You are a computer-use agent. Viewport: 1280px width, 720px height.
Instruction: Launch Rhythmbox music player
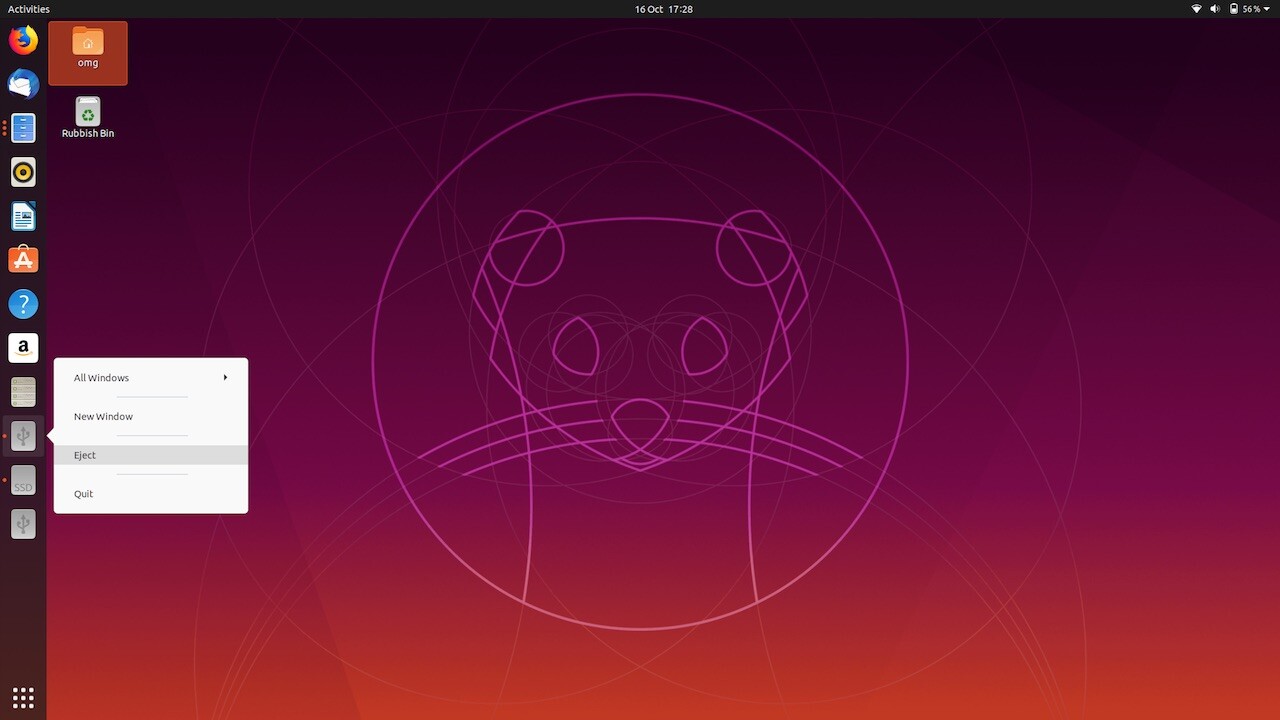coord(23,172)
